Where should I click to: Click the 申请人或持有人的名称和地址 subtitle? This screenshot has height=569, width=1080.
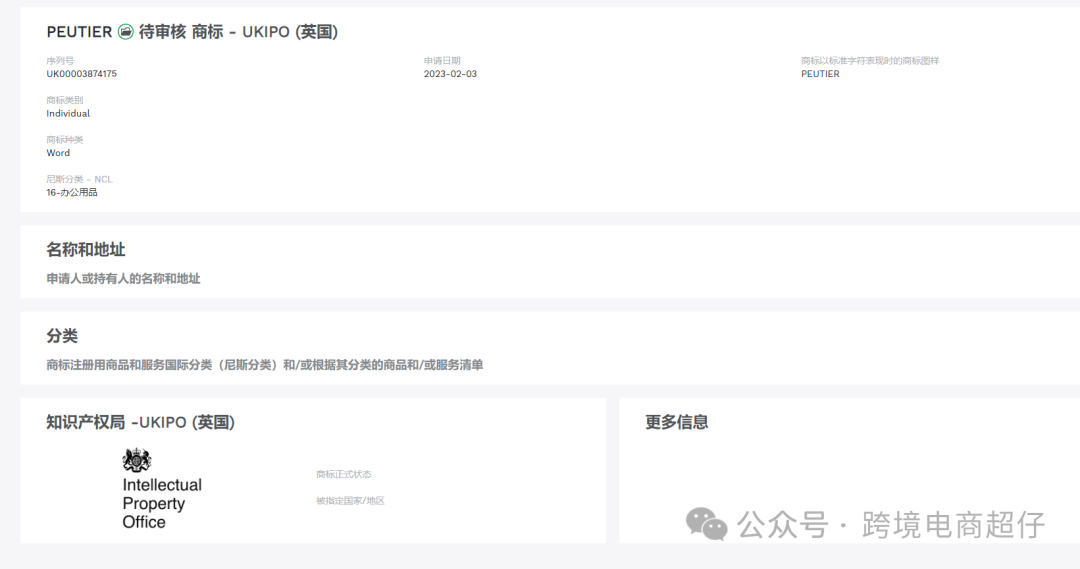tap(123, 279)
